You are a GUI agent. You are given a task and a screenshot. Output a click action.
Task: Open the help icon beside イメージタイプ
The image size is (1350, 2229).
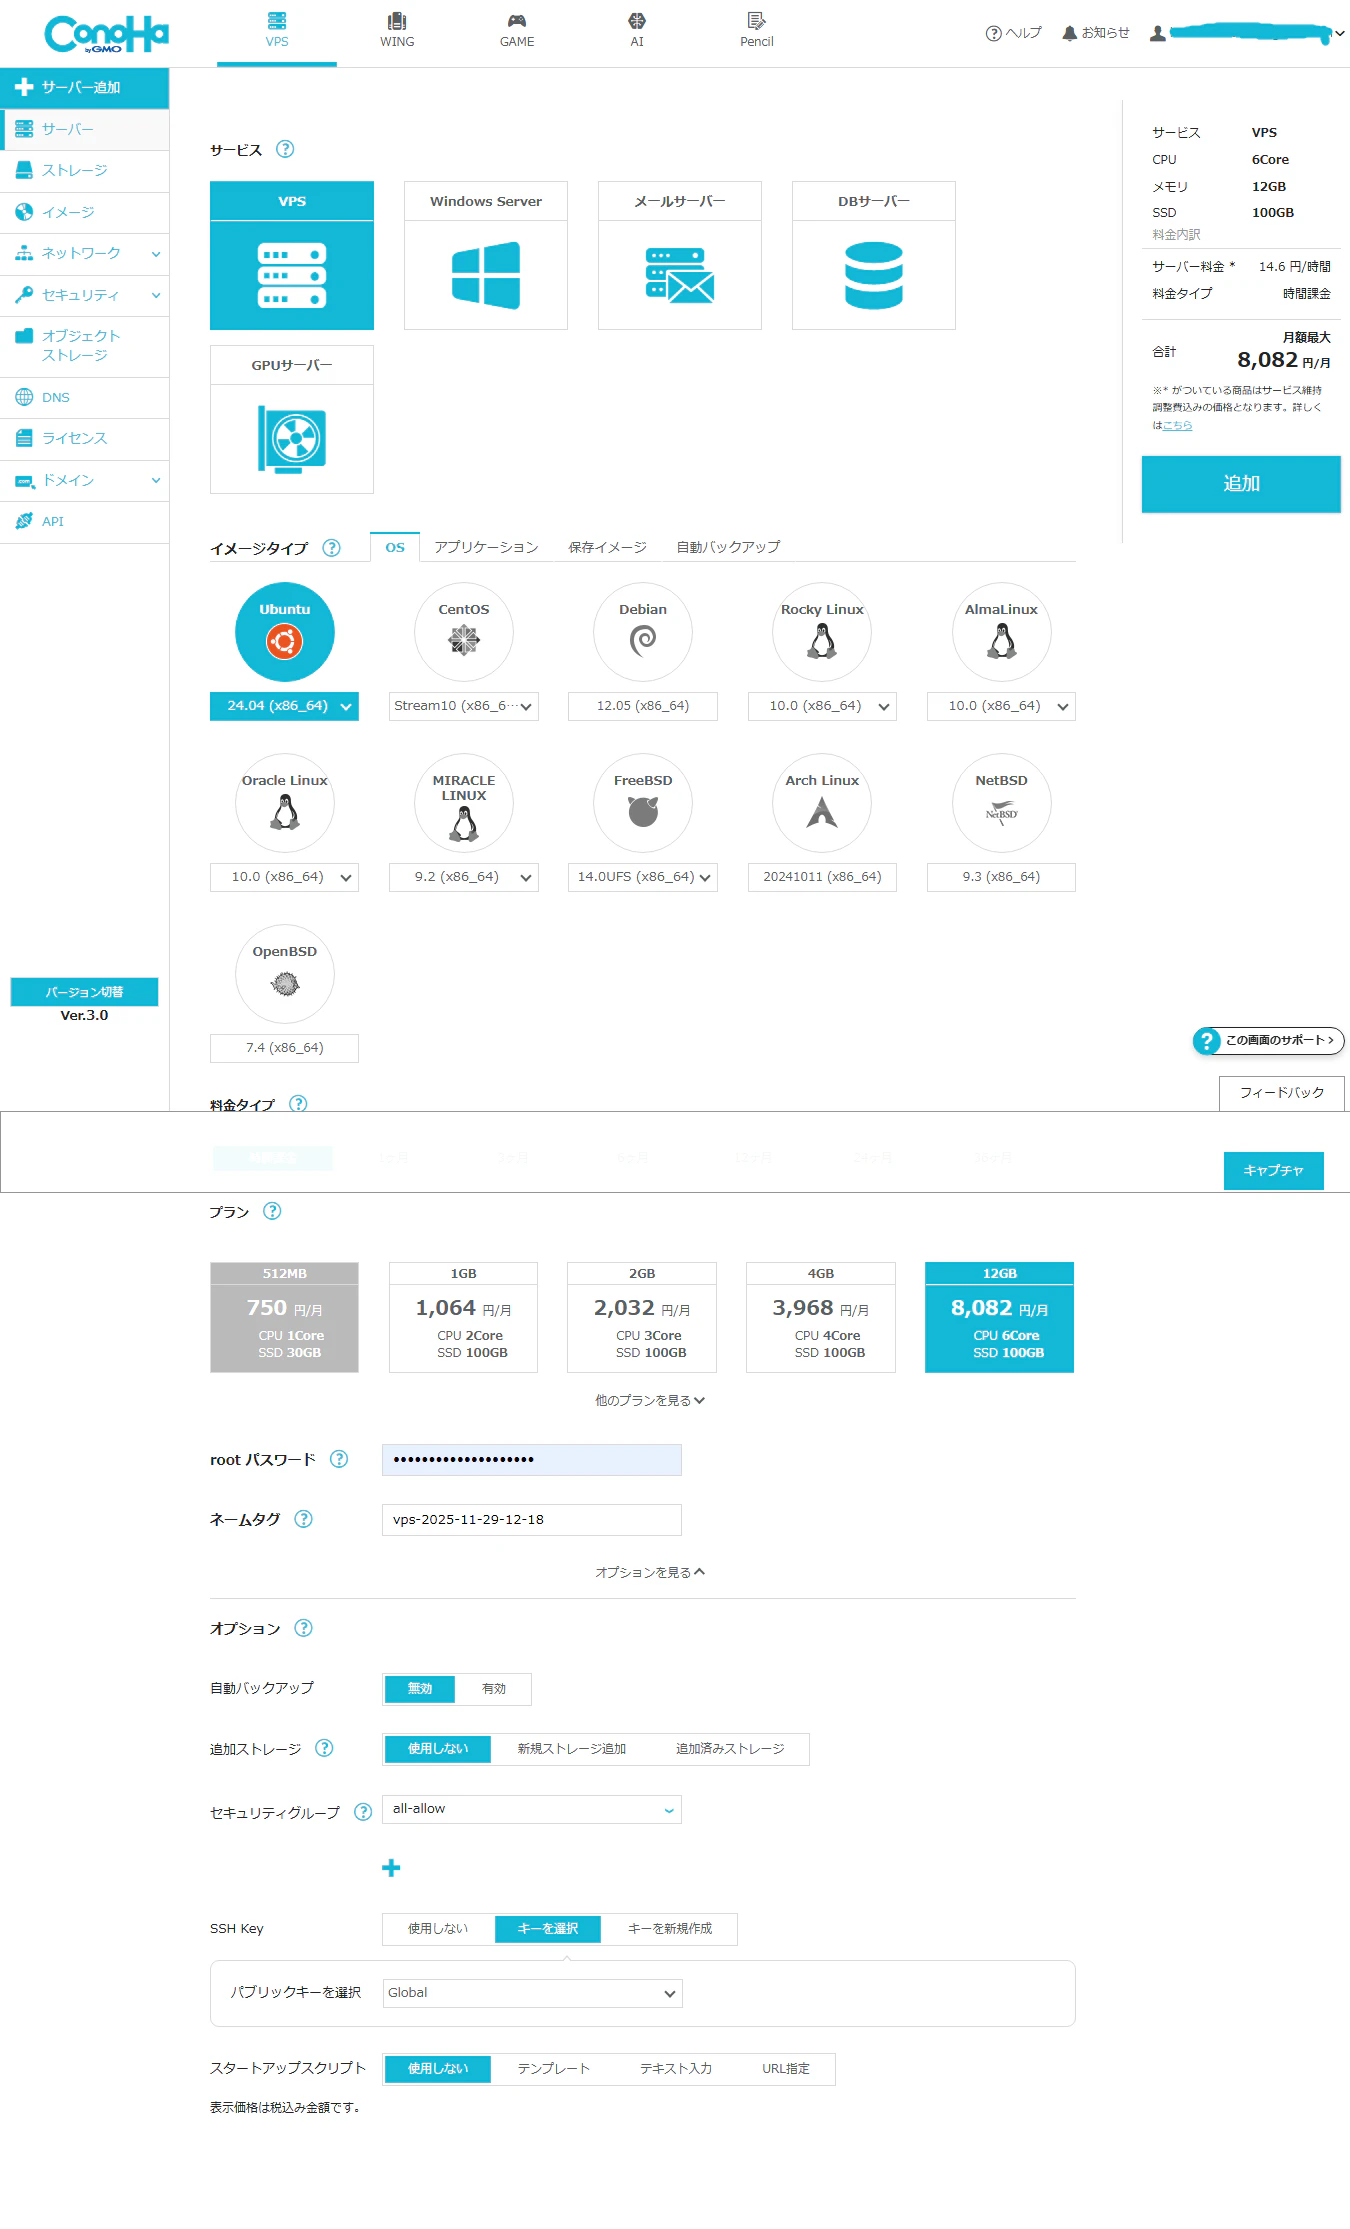(331, 548)
